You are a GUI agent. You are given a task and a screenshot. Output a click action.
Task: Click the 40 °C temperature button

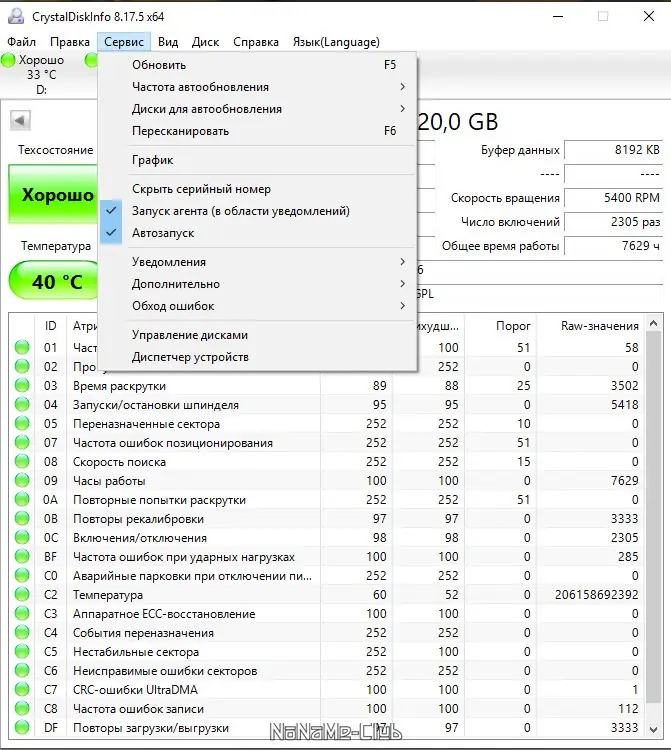(x=54, y=281)
